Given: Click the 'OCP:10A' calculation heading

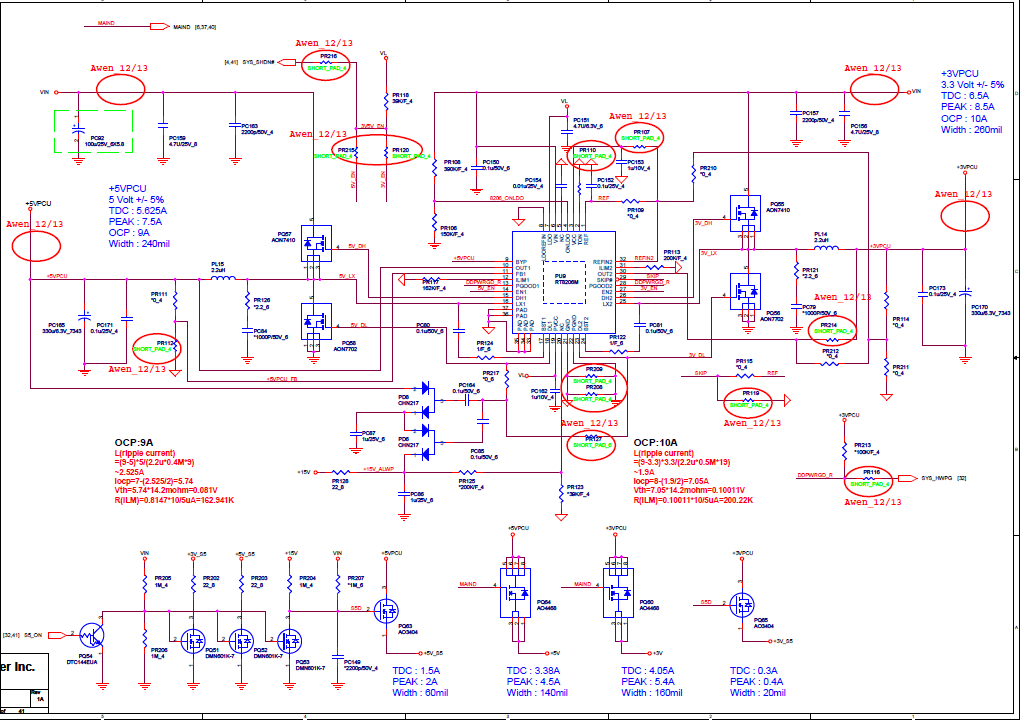Looking at the screenshot, I should [x=656, y=443].
